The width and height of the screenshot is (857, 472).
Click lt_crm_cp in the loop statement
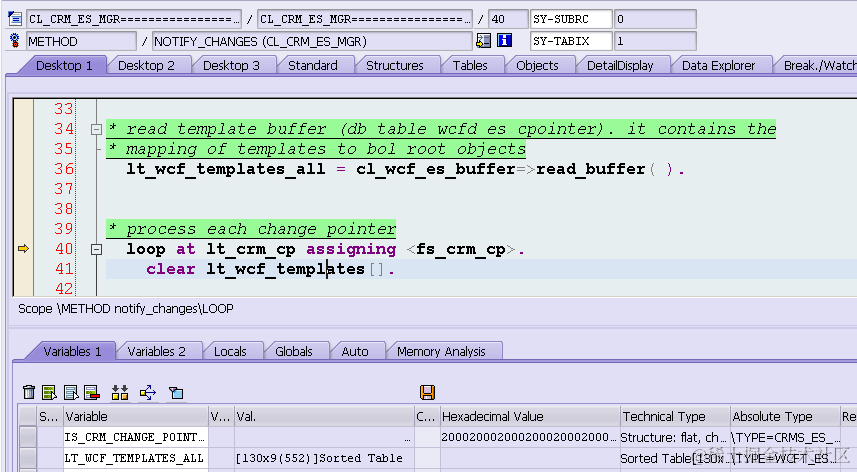251,250
